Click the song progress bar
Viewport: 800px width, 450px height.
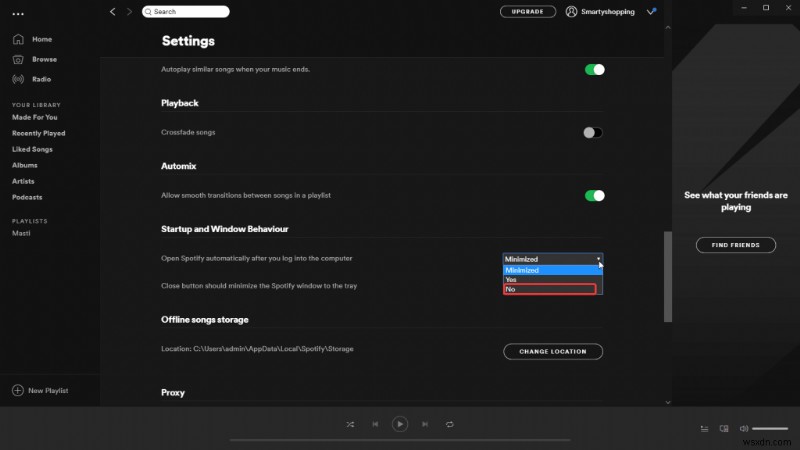tap(400, 440)
